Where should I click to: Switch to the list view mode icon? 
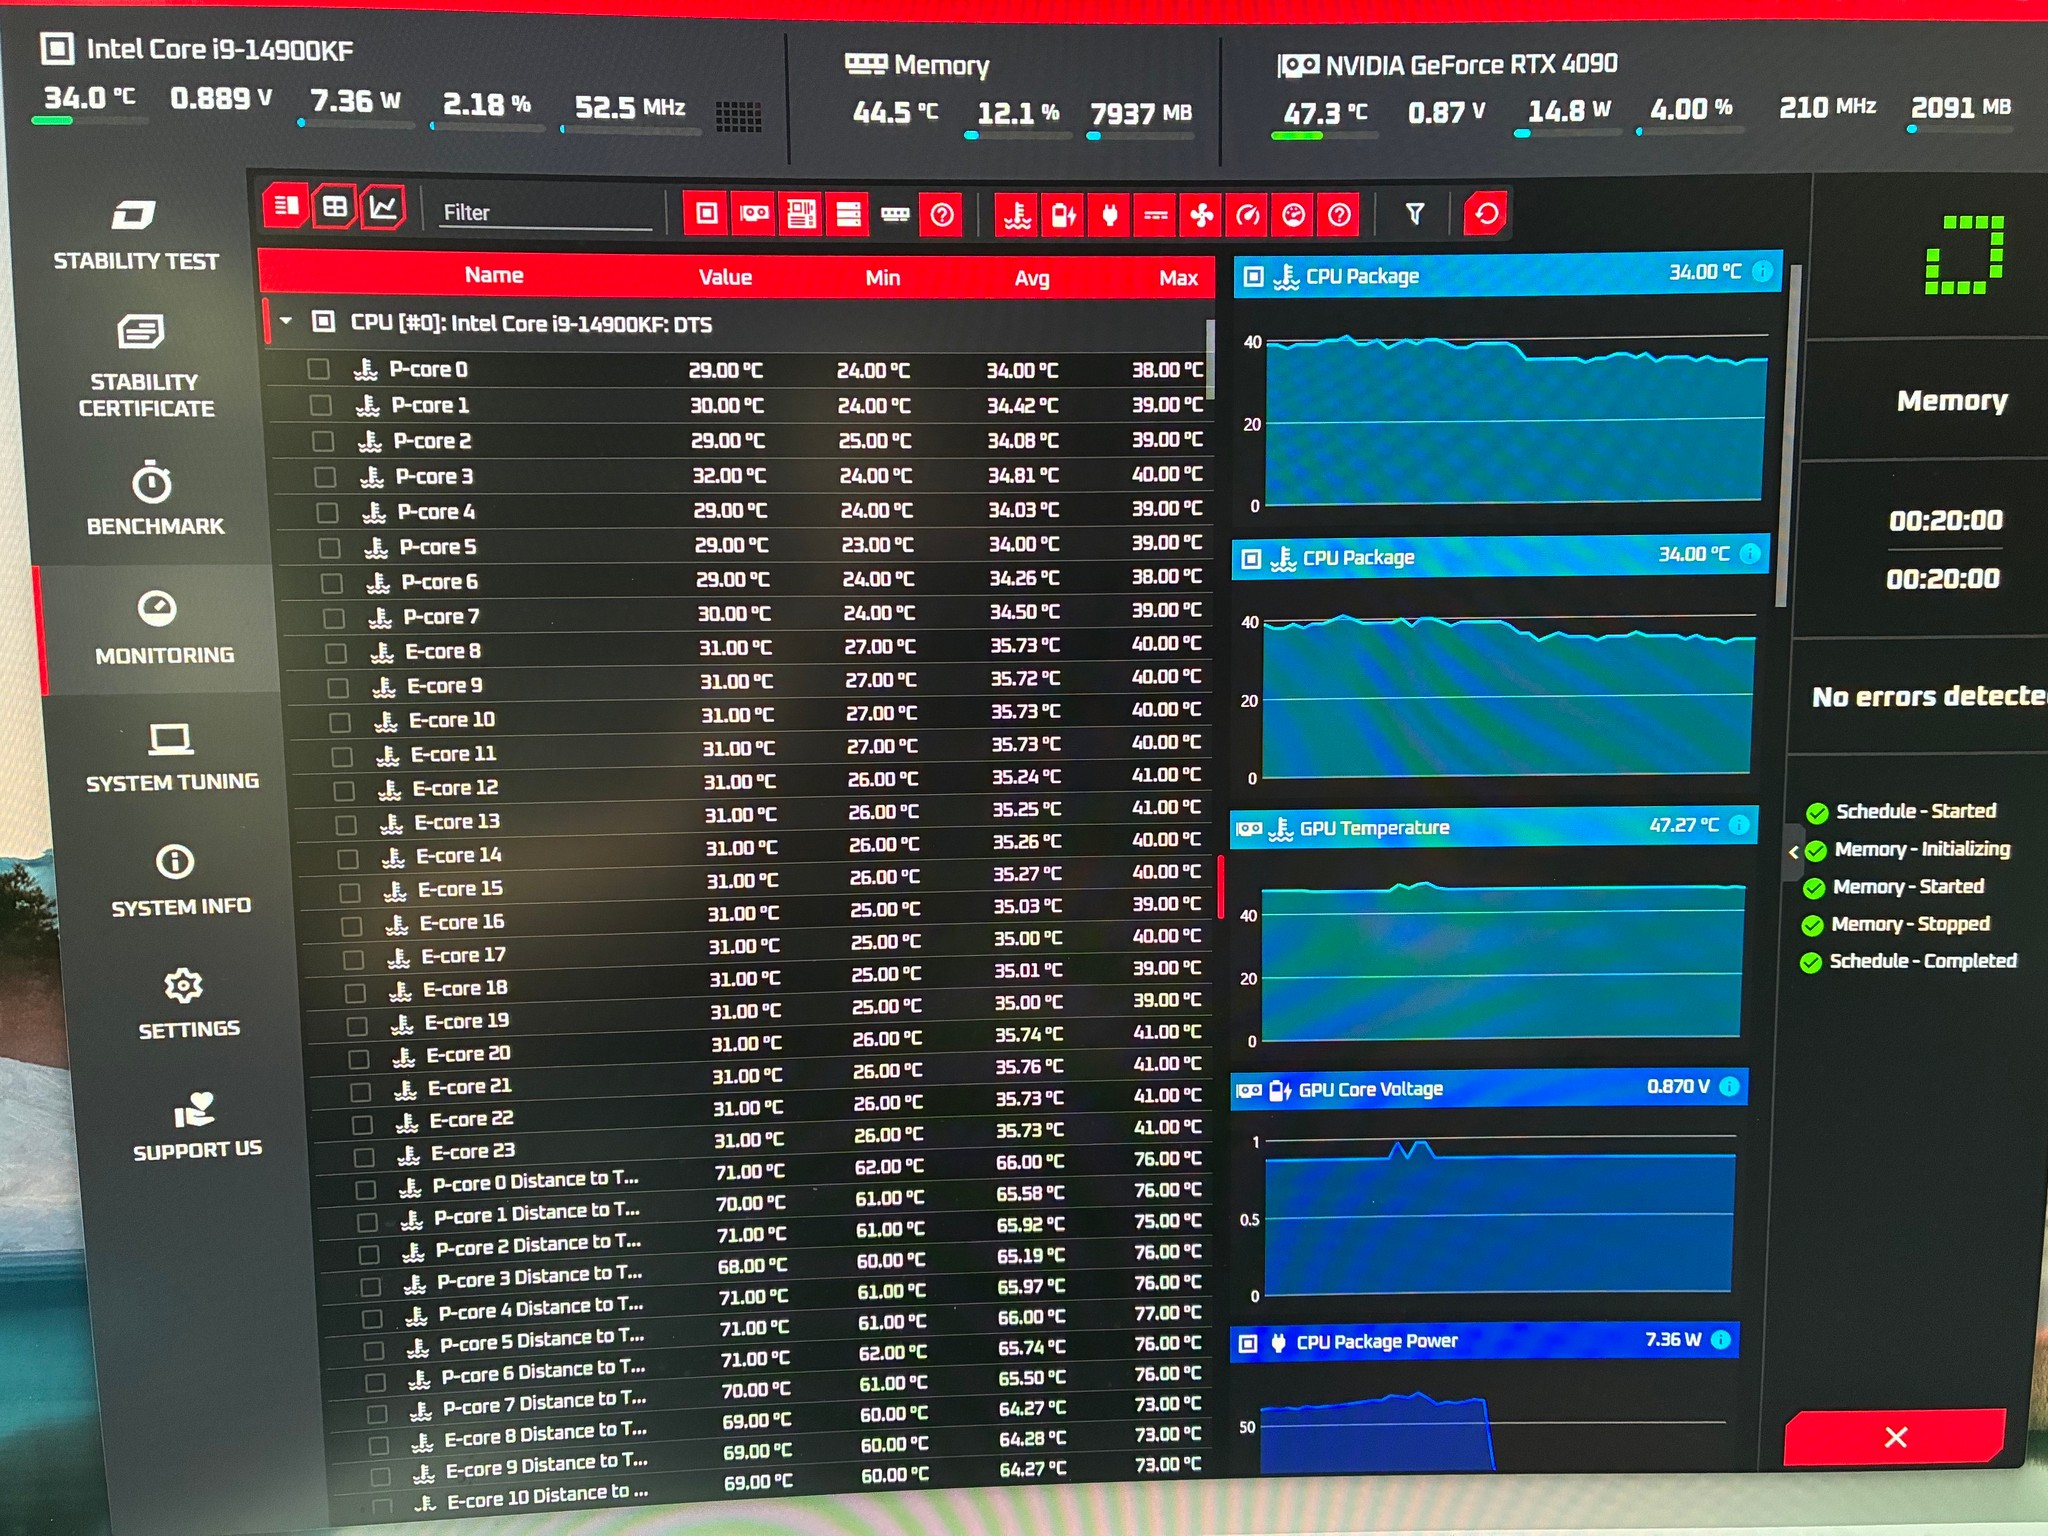coord(286,206)
